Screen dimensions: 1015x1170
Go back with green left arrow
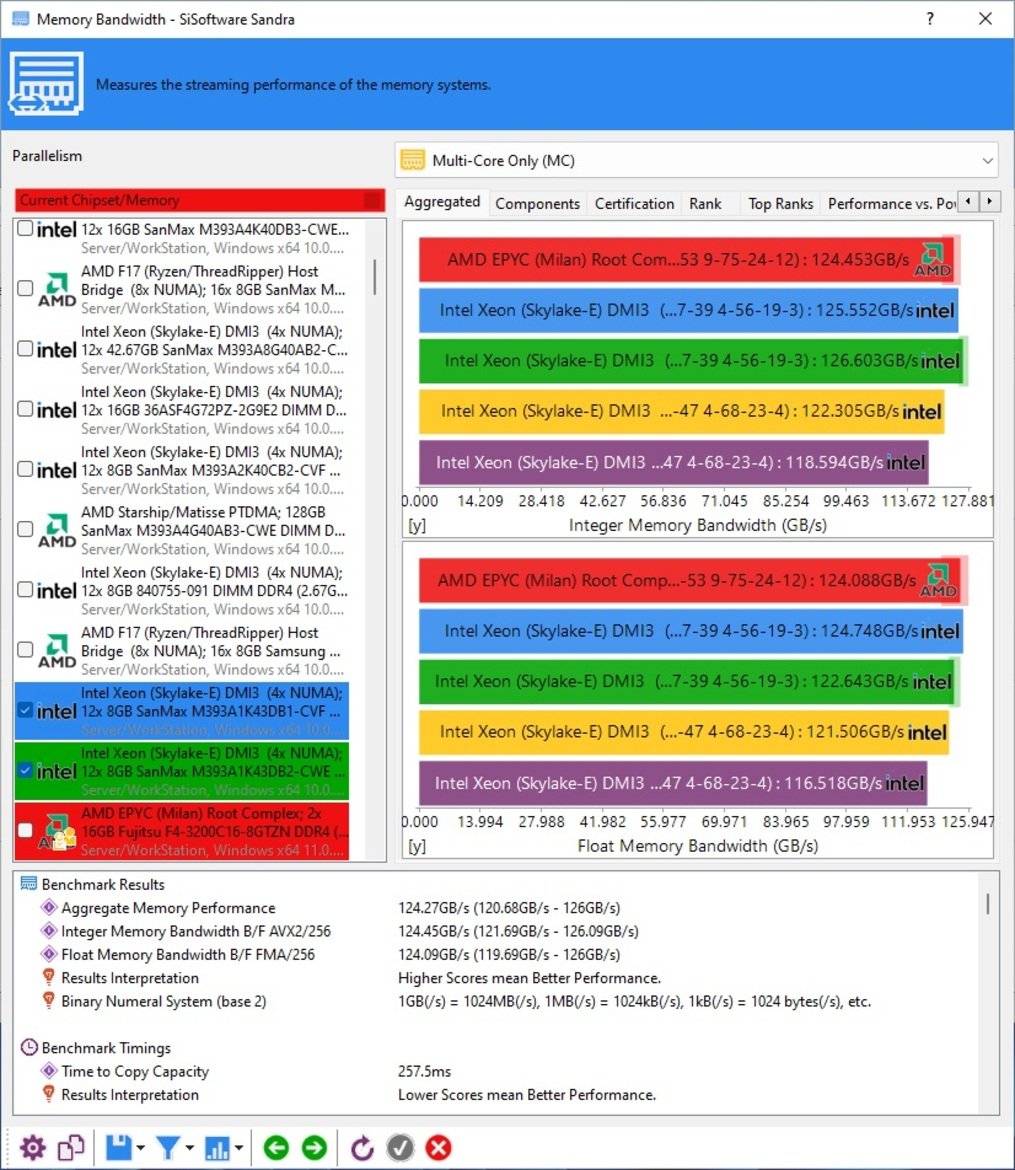click(276, 1148)
